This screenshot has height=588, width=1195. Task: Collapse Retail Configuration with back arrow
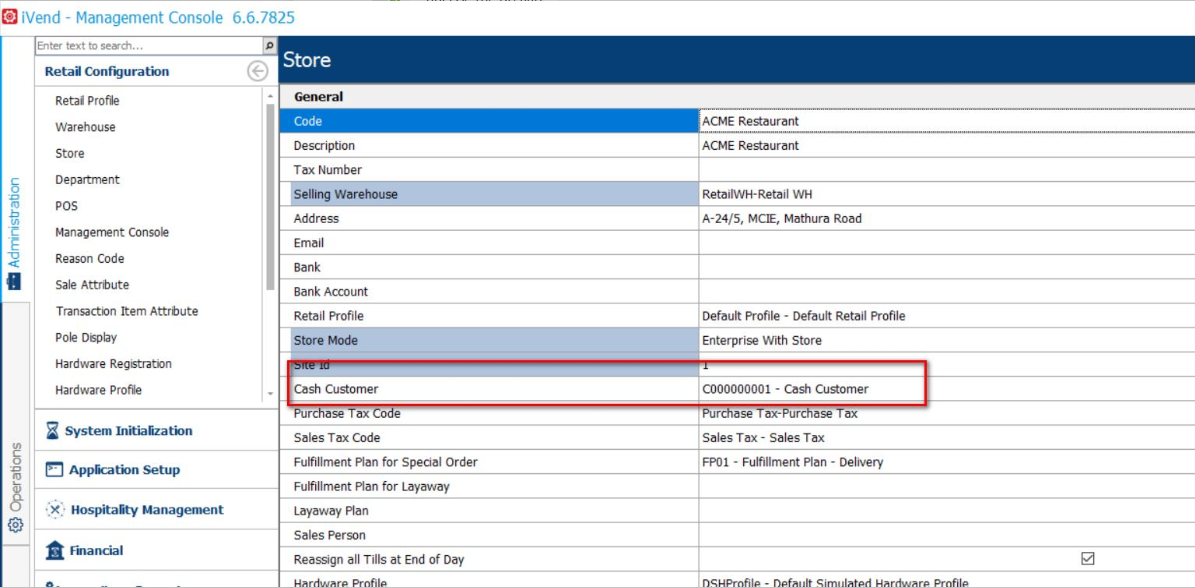tap(258, 72)
